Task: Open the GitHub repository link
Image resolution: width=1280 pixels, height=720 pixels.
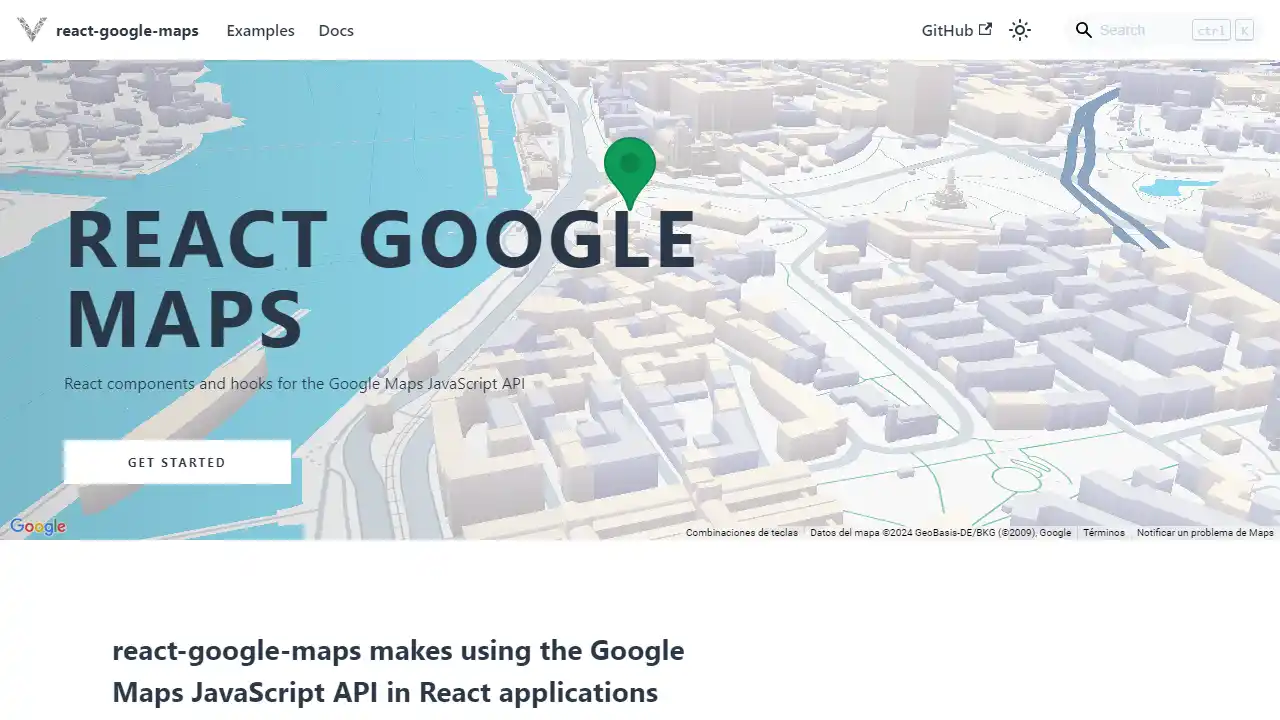Action: (x=946, y=30)
